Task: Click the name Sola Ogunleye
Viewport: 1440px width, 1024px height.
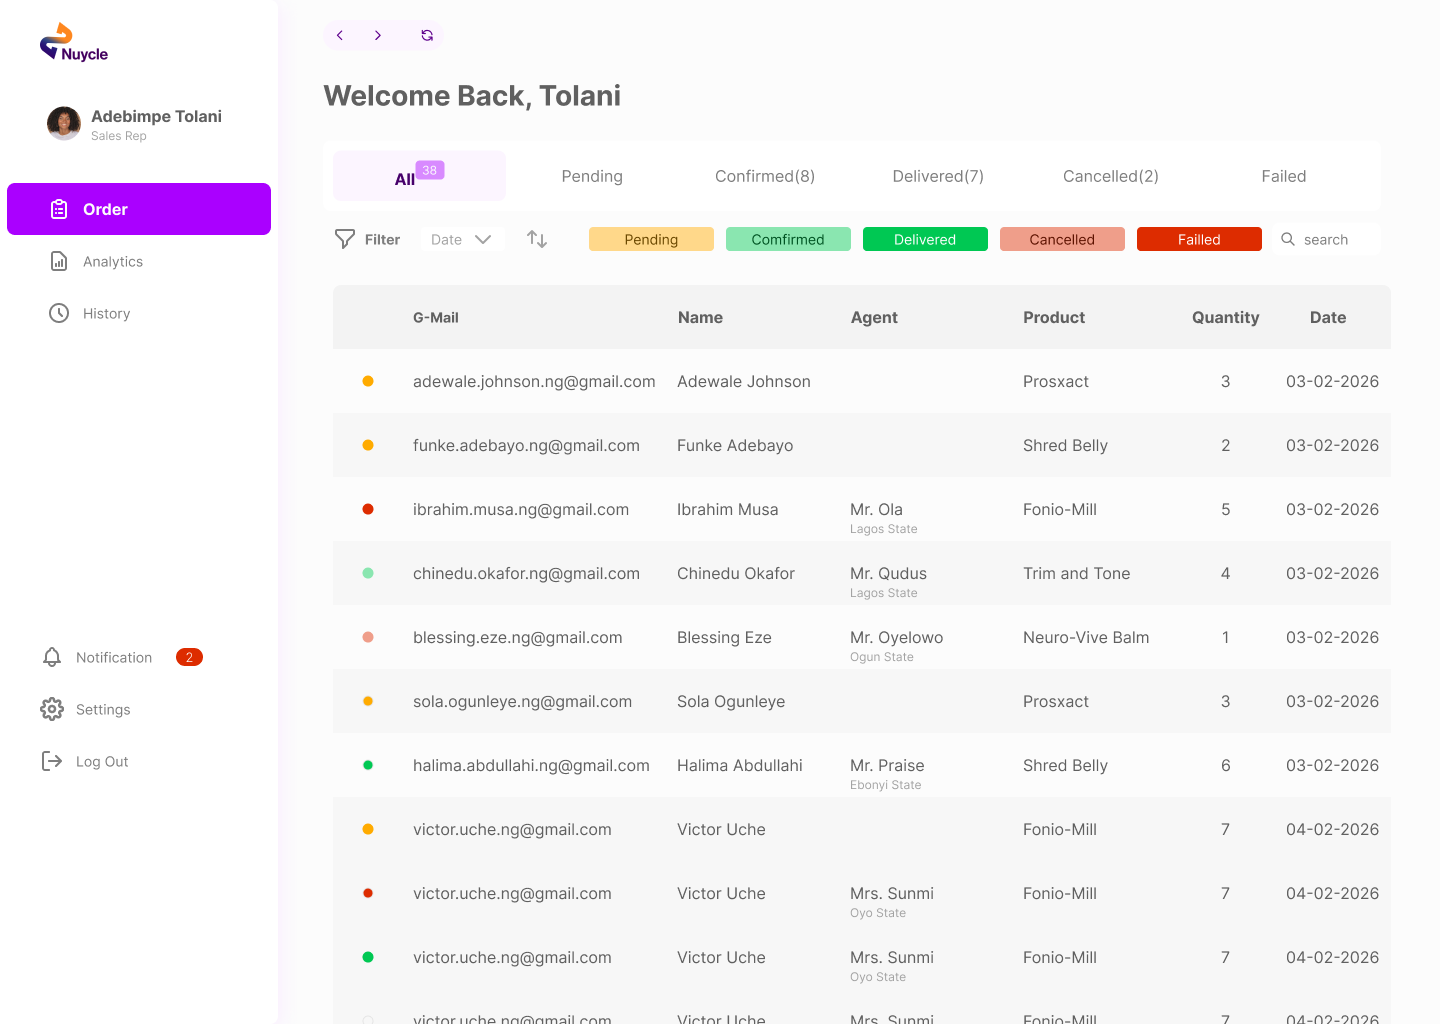Action: point(731,701)
